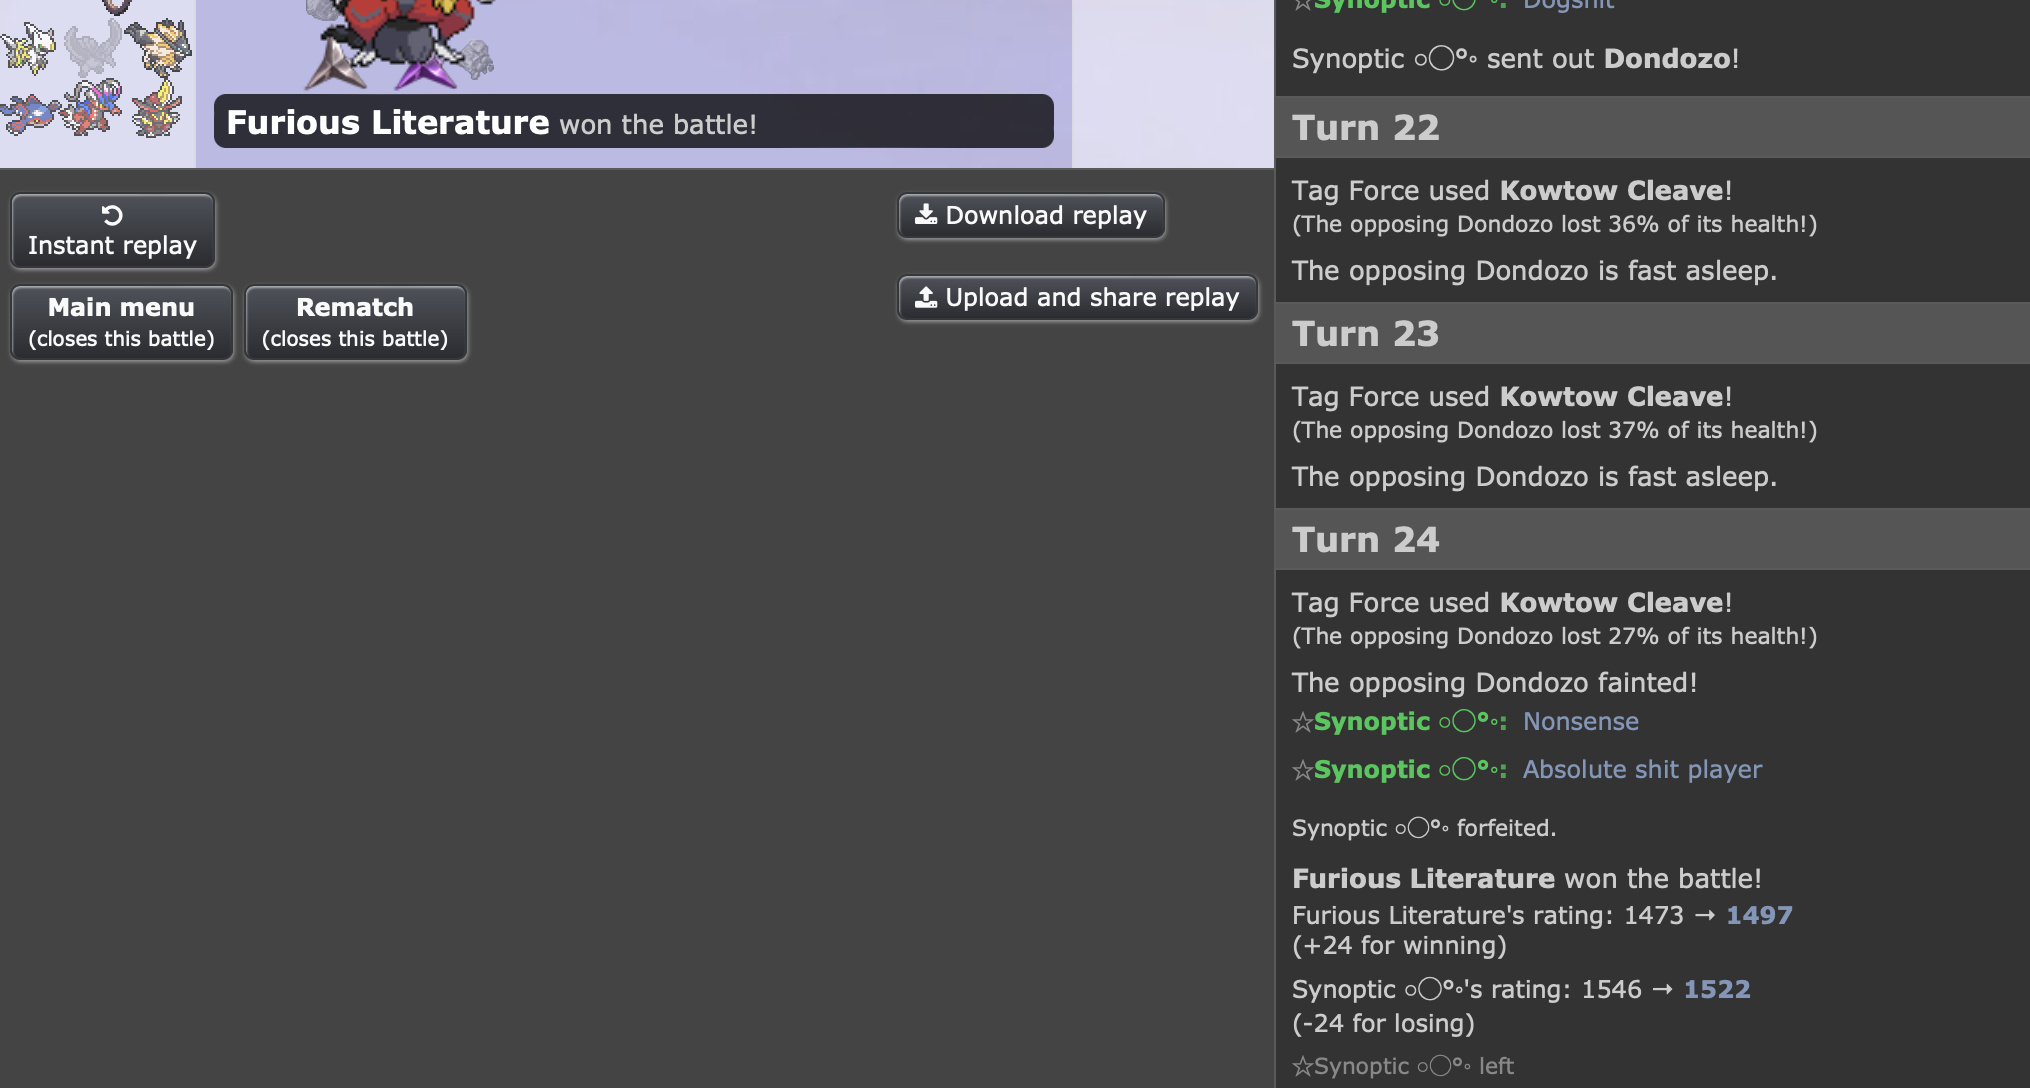Click new rating value 1522
2030x1088 pixels.
click(x=1717, y=989)
